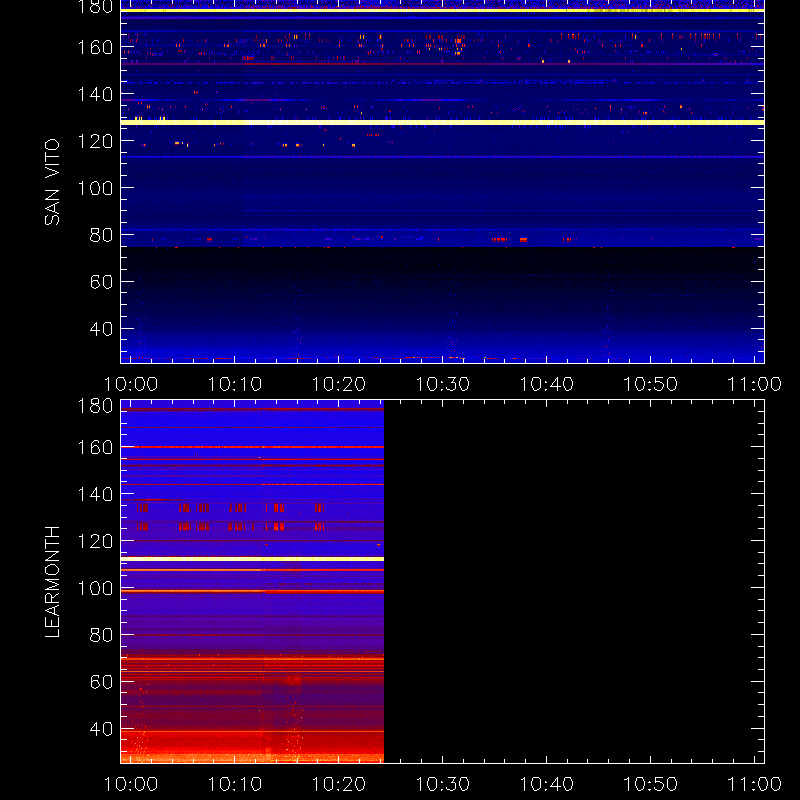Select the 120 tick label on SAN VITO plot
Image resolution: width=800 pixels, height=800 pixels.
click(x=95, y=141)
